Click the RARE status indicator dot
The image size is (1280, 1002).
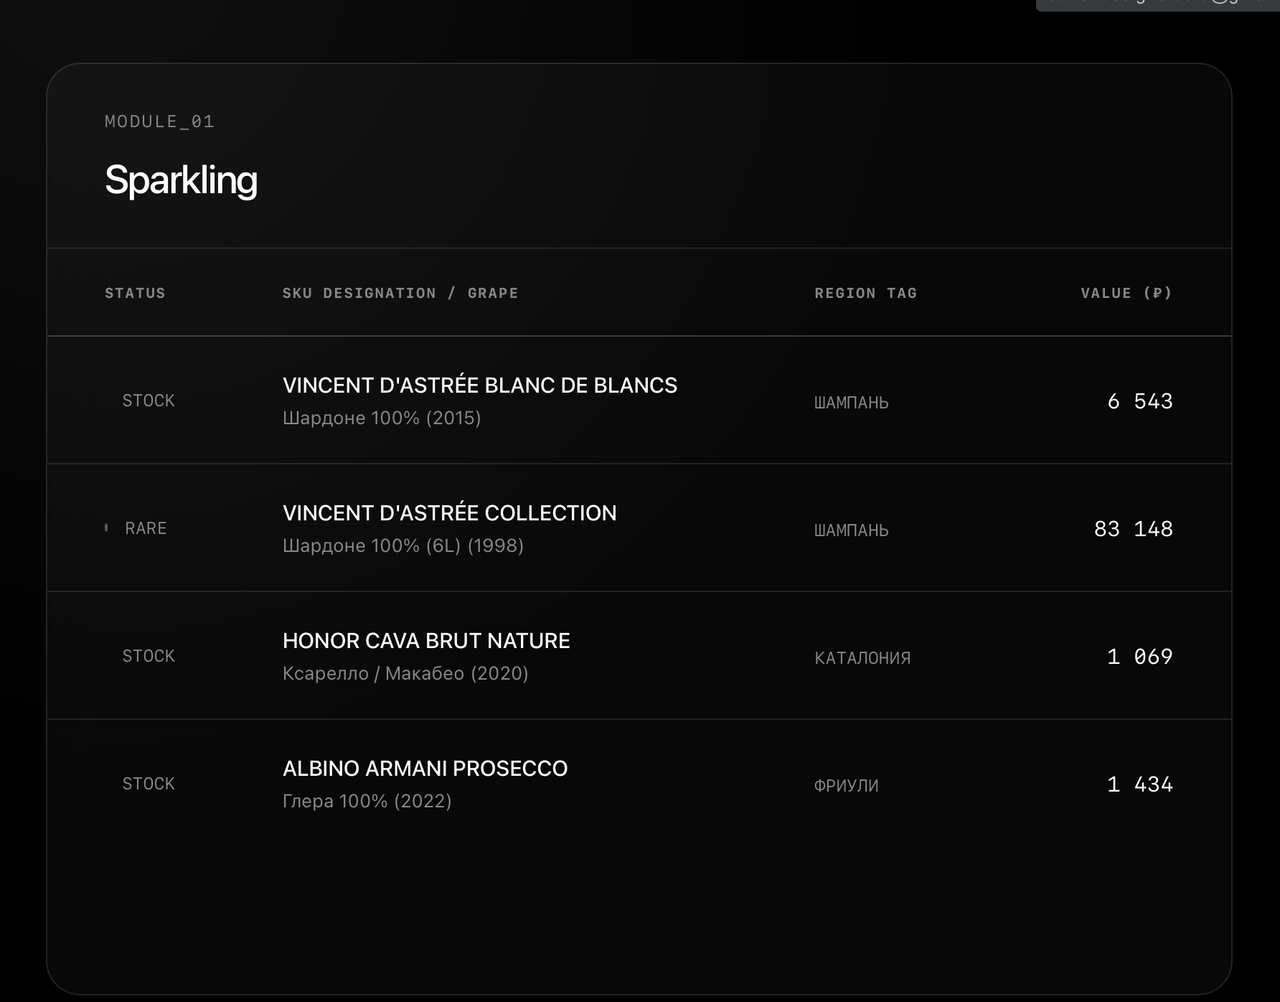[x=106, y=527]
